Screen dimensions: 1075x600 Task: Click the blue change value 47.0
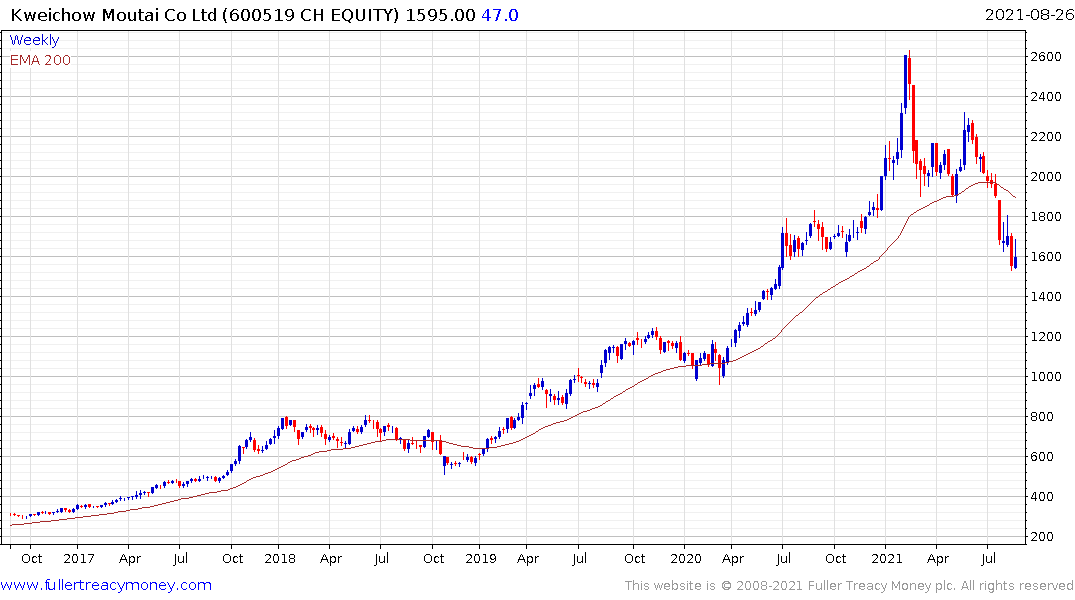pos(500,15)
